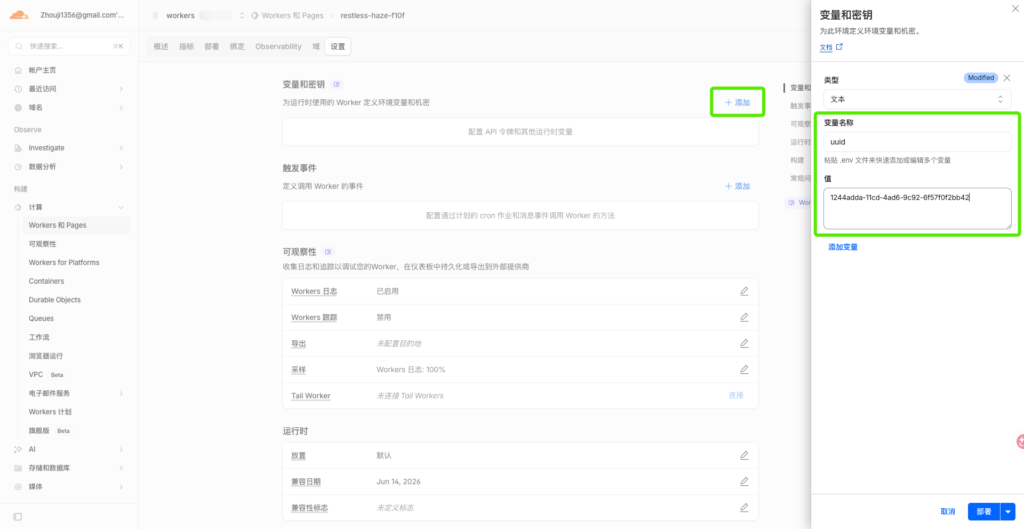Click 取消 button
This screenshot has width=1024, height=529.
948,512
